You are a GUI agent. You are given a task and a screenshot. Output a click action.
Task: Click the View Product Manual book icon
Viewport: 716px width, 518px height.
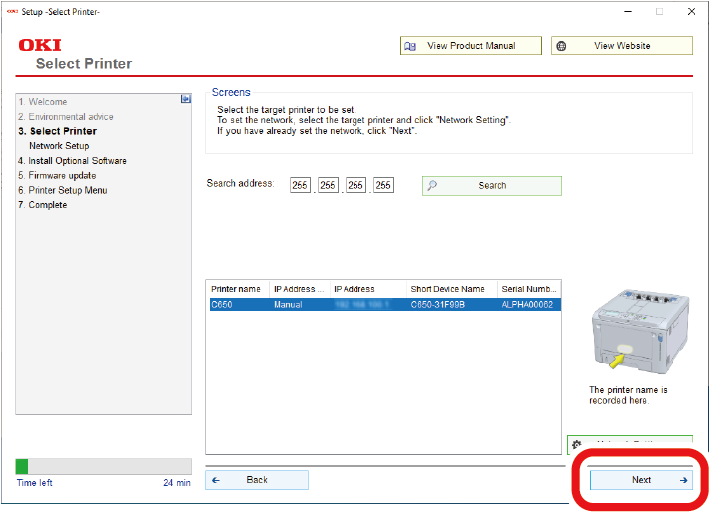[409, 46]
